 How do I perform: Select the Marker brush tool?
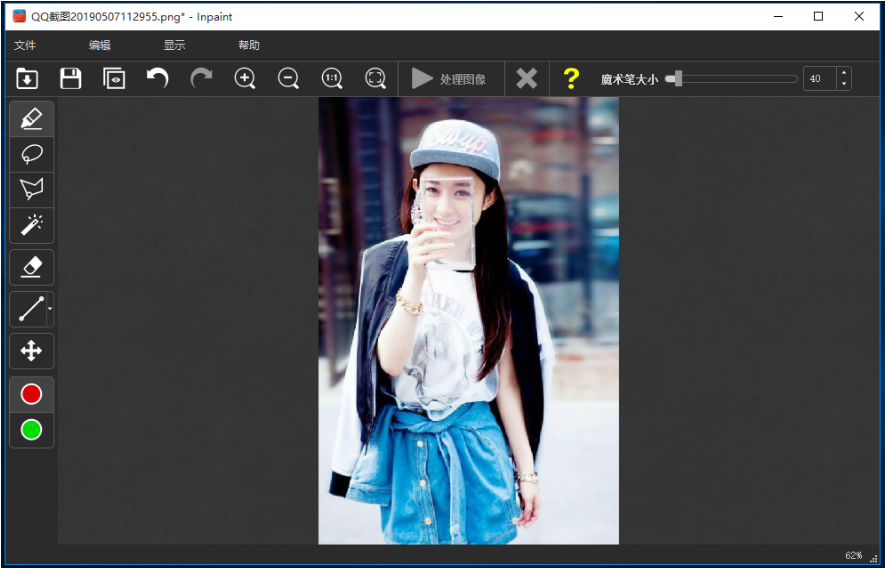[31, 119]
